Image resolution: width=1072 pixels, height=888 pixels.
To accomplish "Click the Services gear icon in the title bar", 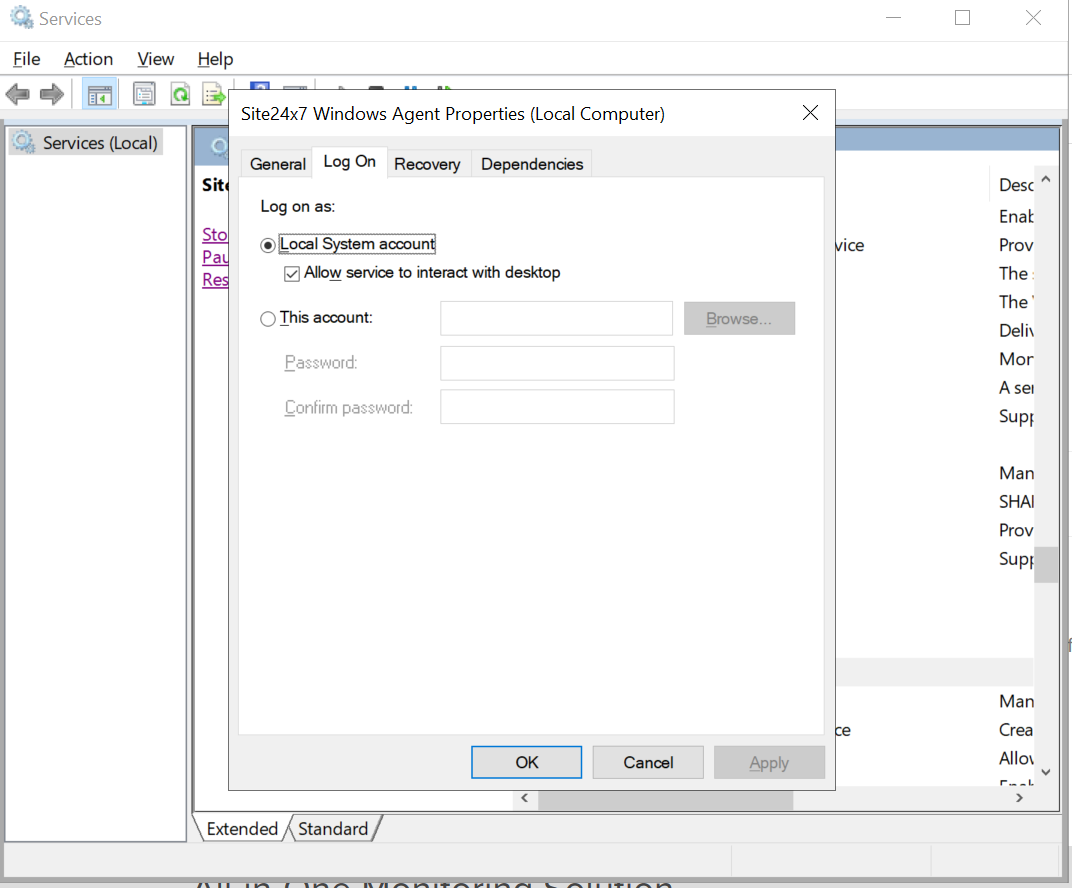I will click(22, 17).
